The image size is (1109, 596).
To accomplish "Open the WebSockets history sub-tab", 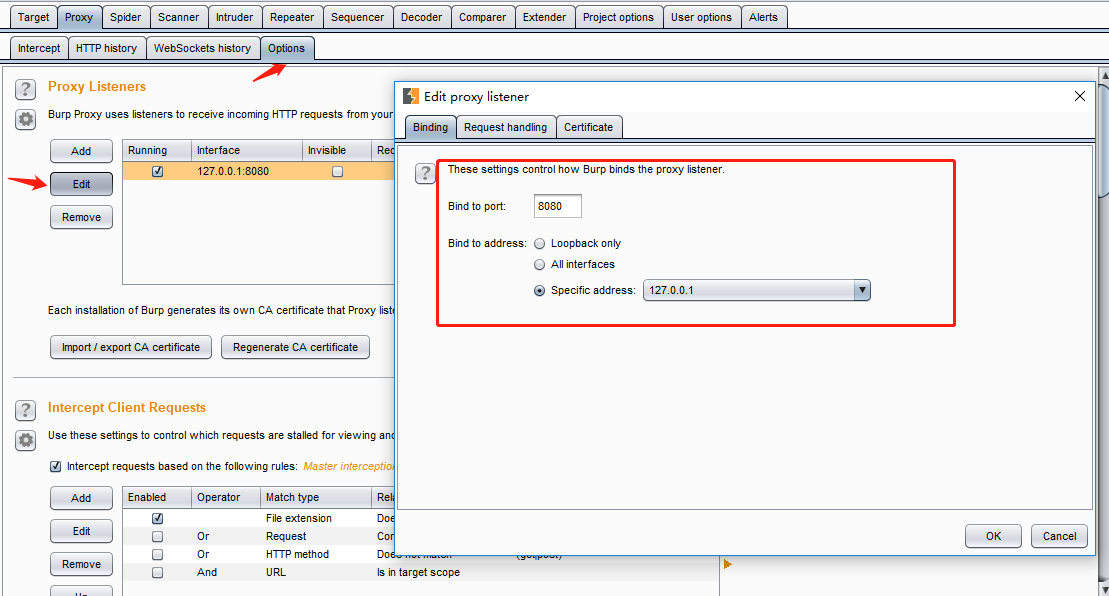I will click(202, 48).
